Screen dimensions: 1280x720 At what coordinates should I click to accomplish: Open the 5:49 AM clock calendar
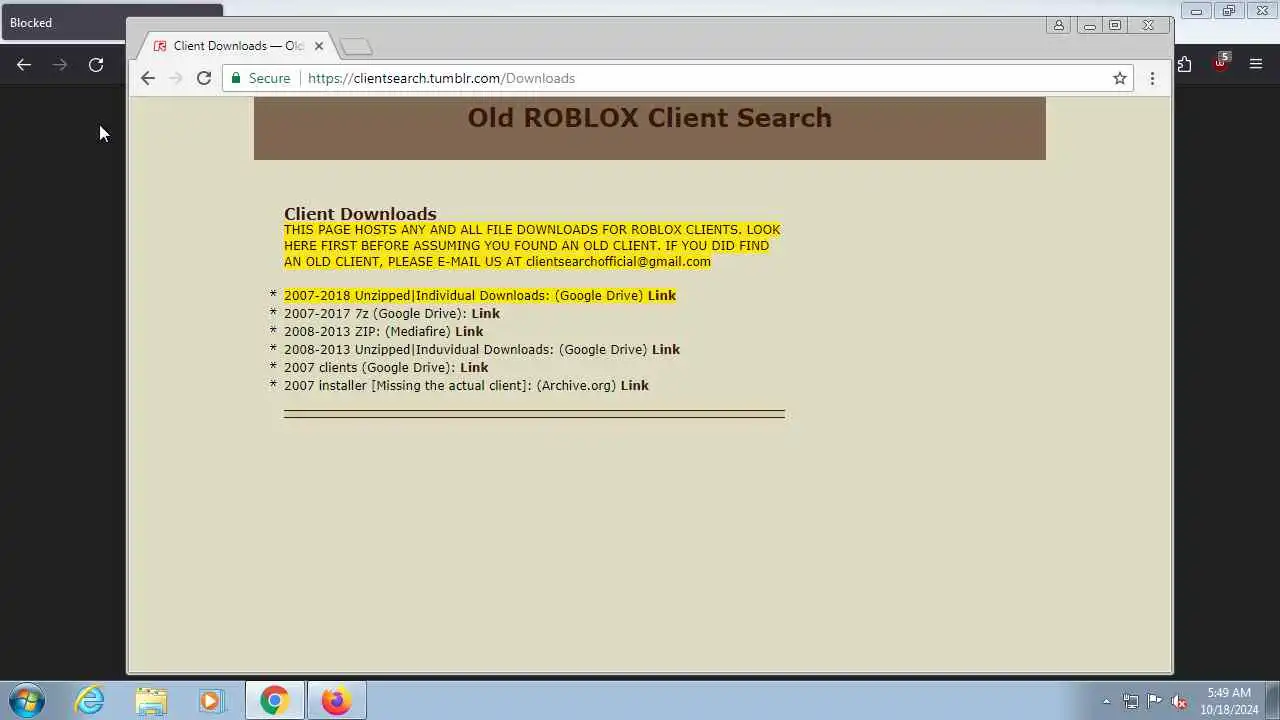coord(1229,701)
